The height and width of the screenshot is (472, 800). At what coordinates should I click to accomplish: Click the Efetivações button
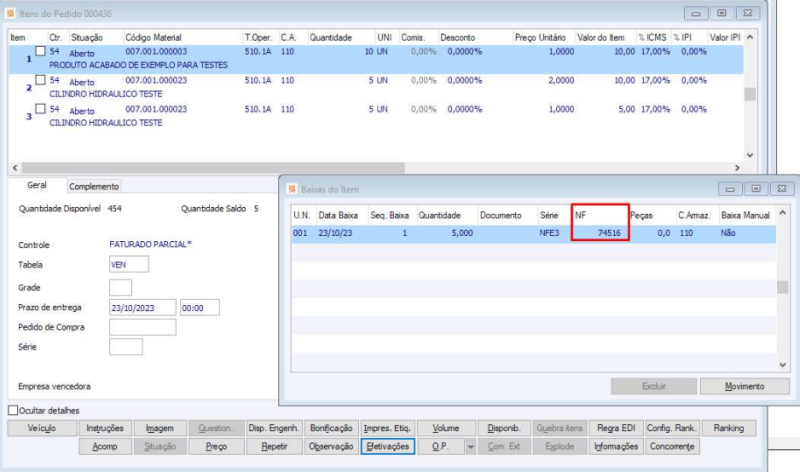388,446
